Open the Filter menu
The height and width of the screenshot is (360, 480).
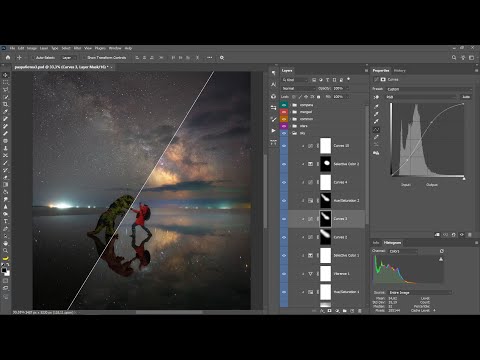tap(77, 48)
